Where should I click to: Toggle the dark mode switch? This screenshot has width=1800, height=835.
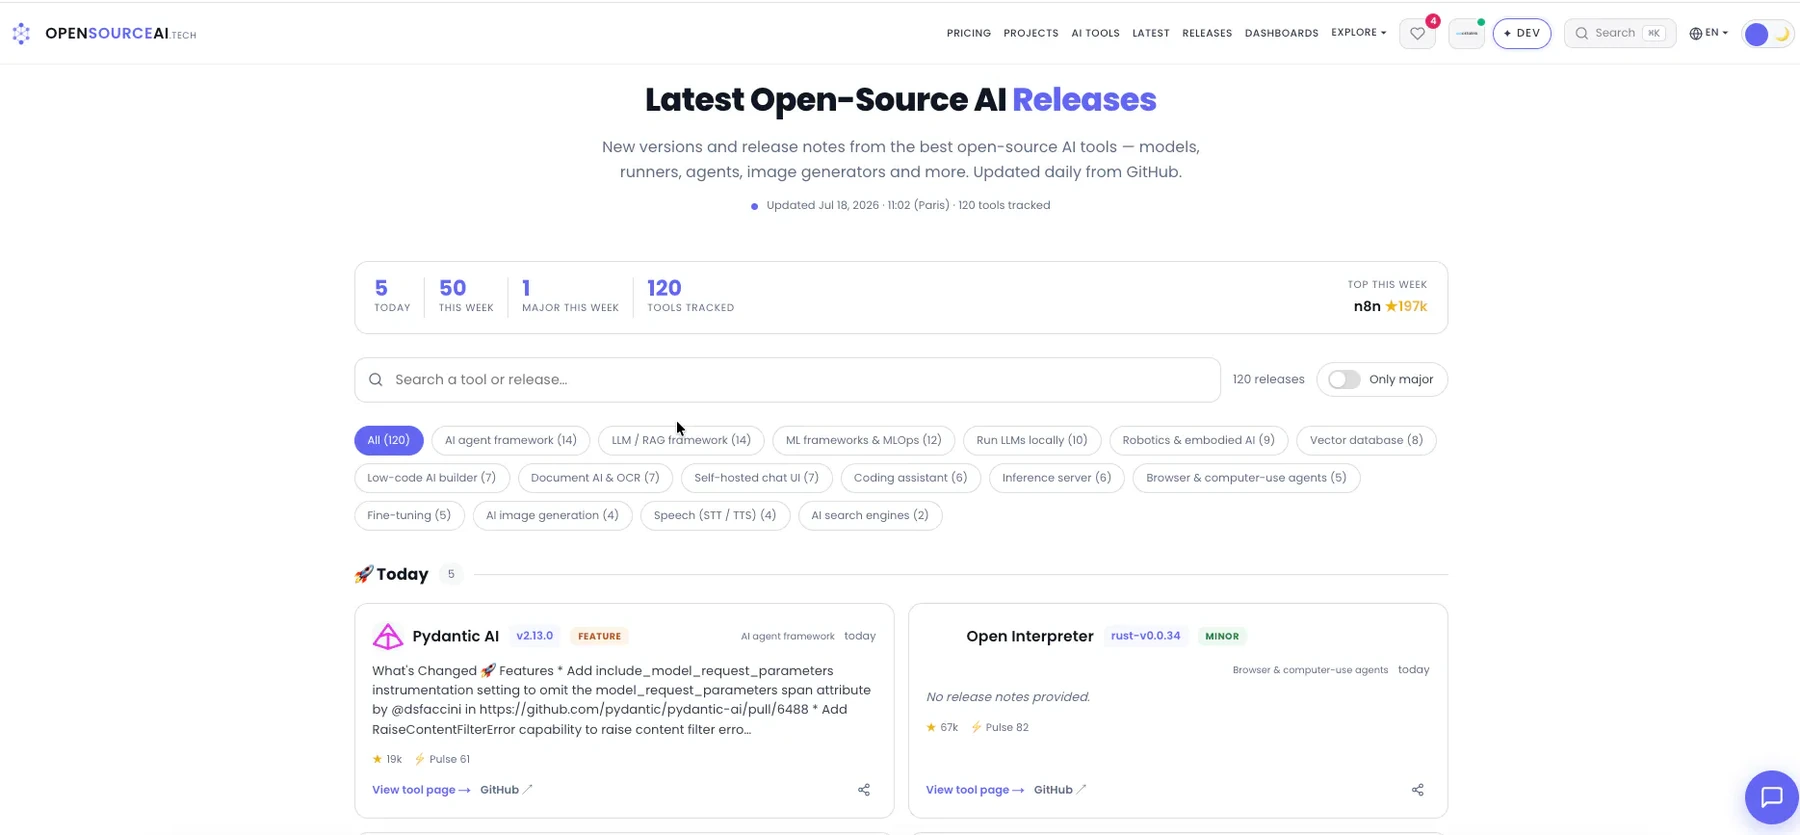pyautogui.click(x=1767, y=34)
